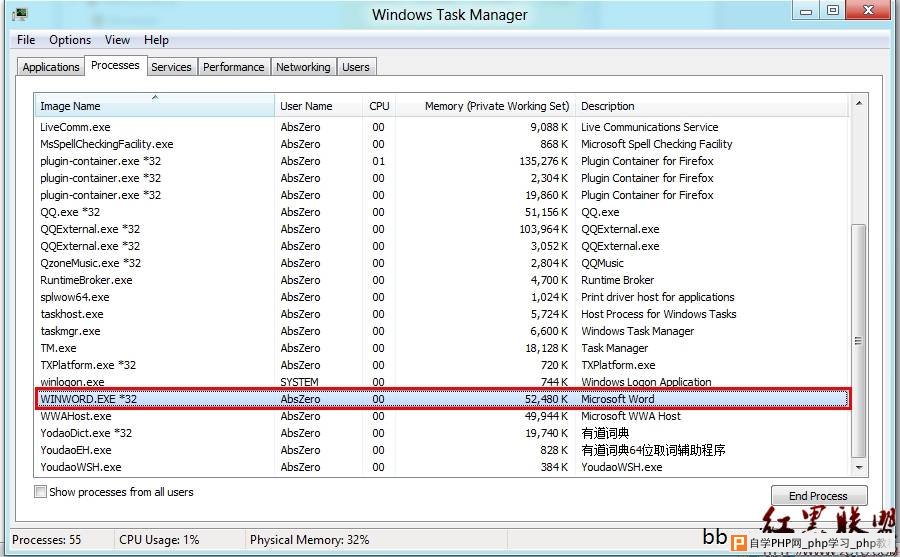The height and width of the screenshot is (557, 900).
Task: Switch to the Users tab
Action: [x=355, y=67]
